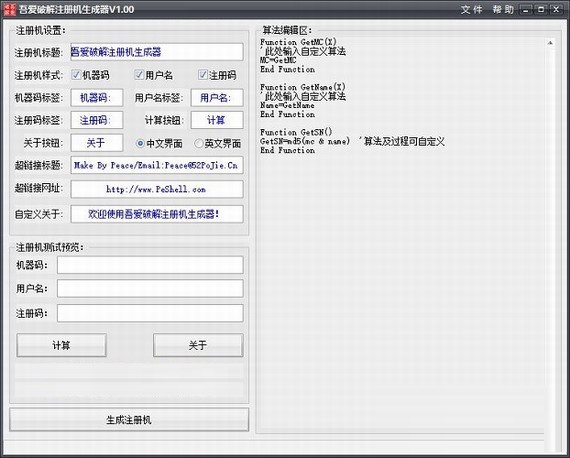
Task: Click the preview 用户名 input box
Action: pos(150,289)
